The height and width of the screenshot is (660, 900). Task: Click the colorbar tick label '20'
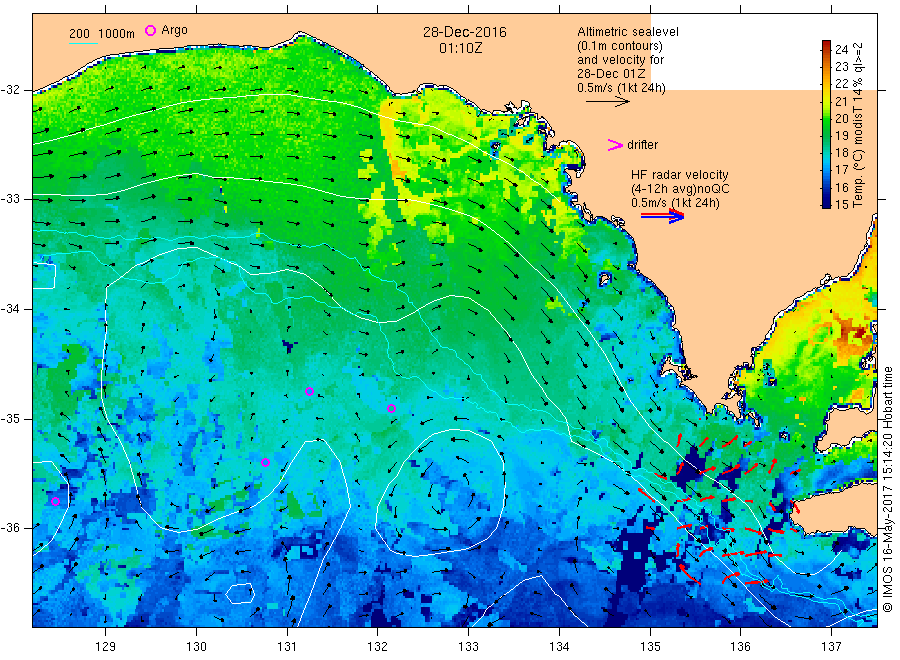[841, 118]
